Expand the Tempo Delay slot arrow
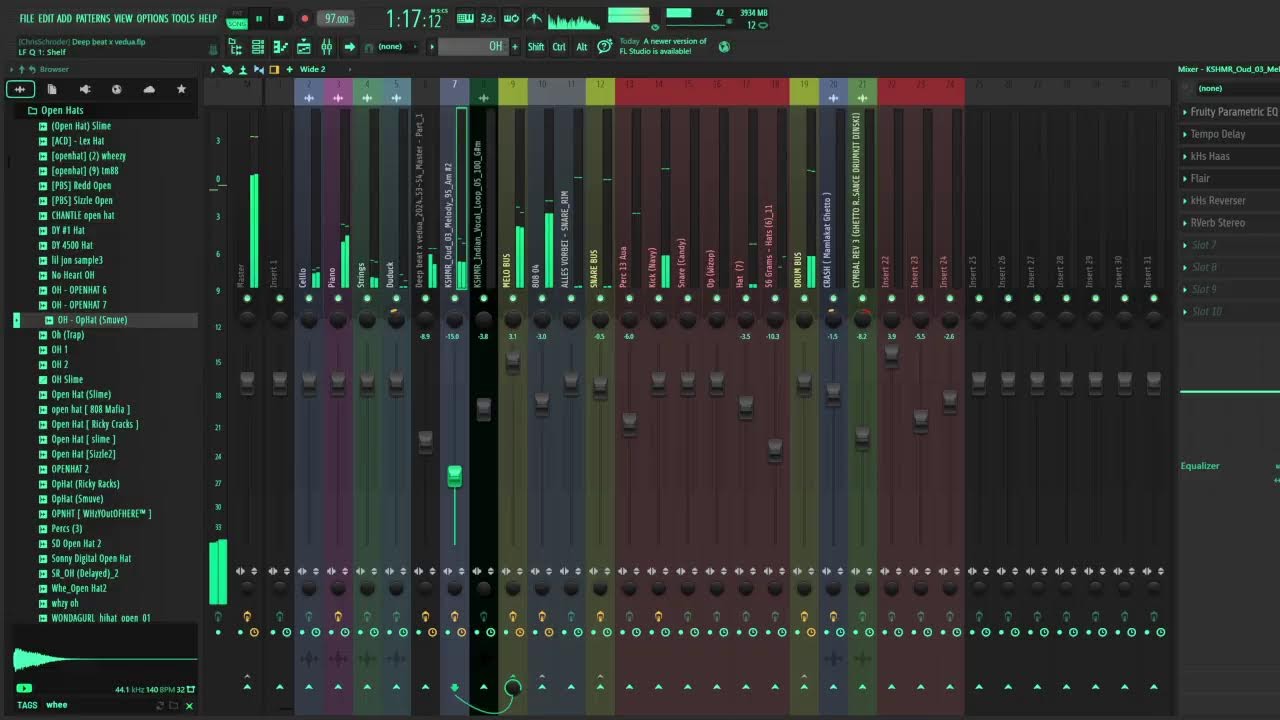The width and height of the screenshot is (1280, 720). (1185, 134)
